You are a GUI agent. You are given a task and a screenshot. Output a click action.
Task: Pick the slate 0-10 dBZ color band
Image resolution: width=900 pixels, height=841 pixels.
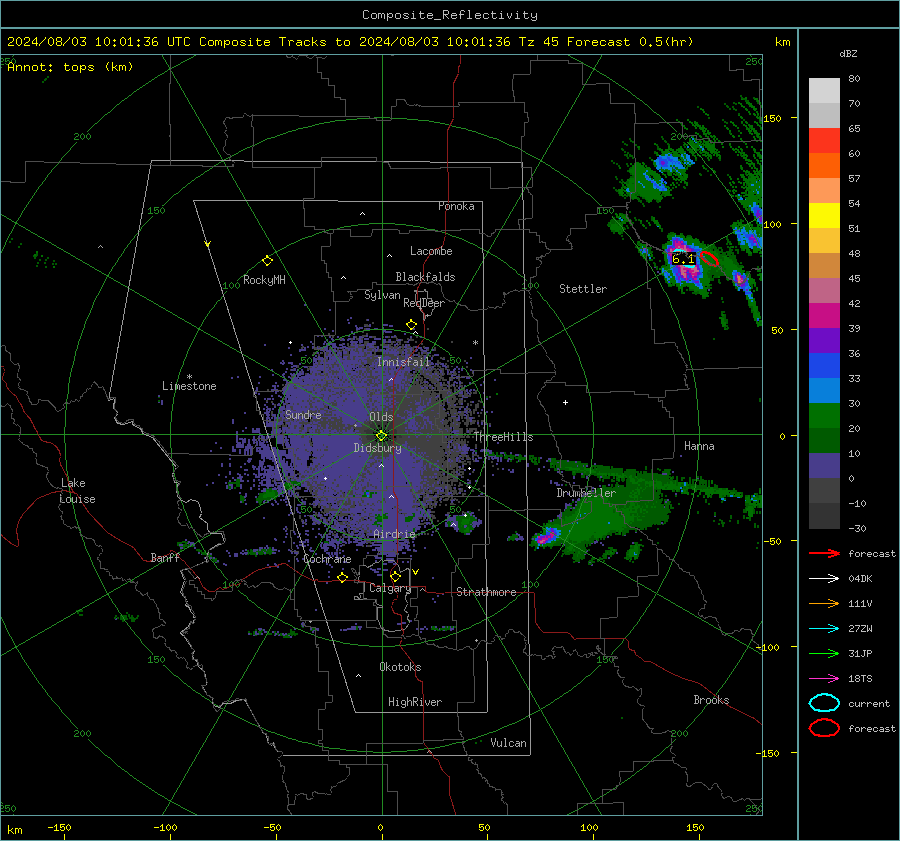[x=824, y=466]
